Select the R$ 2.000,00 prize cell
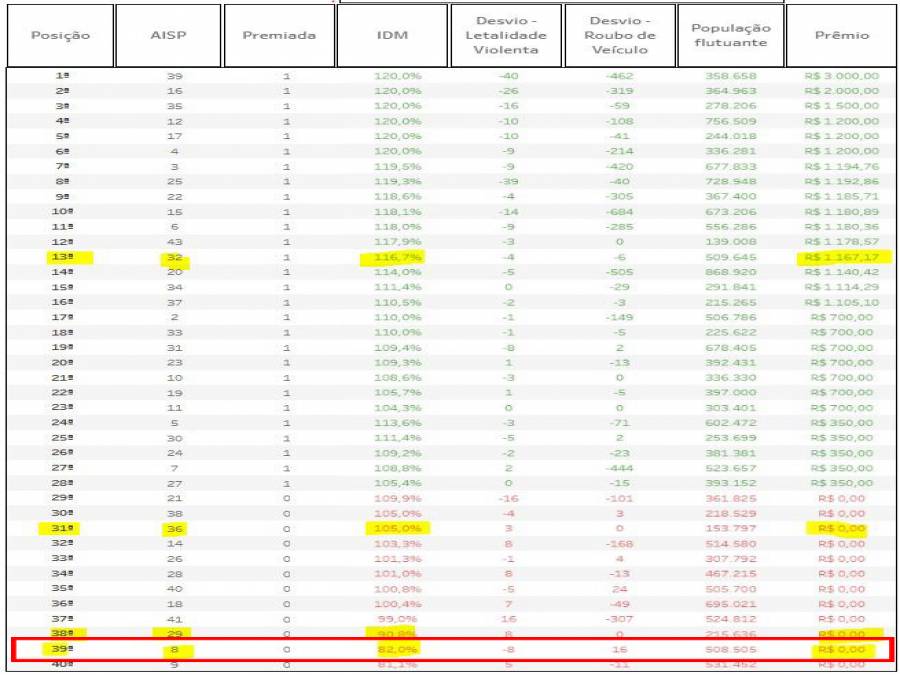 click(x=841, y=90)
